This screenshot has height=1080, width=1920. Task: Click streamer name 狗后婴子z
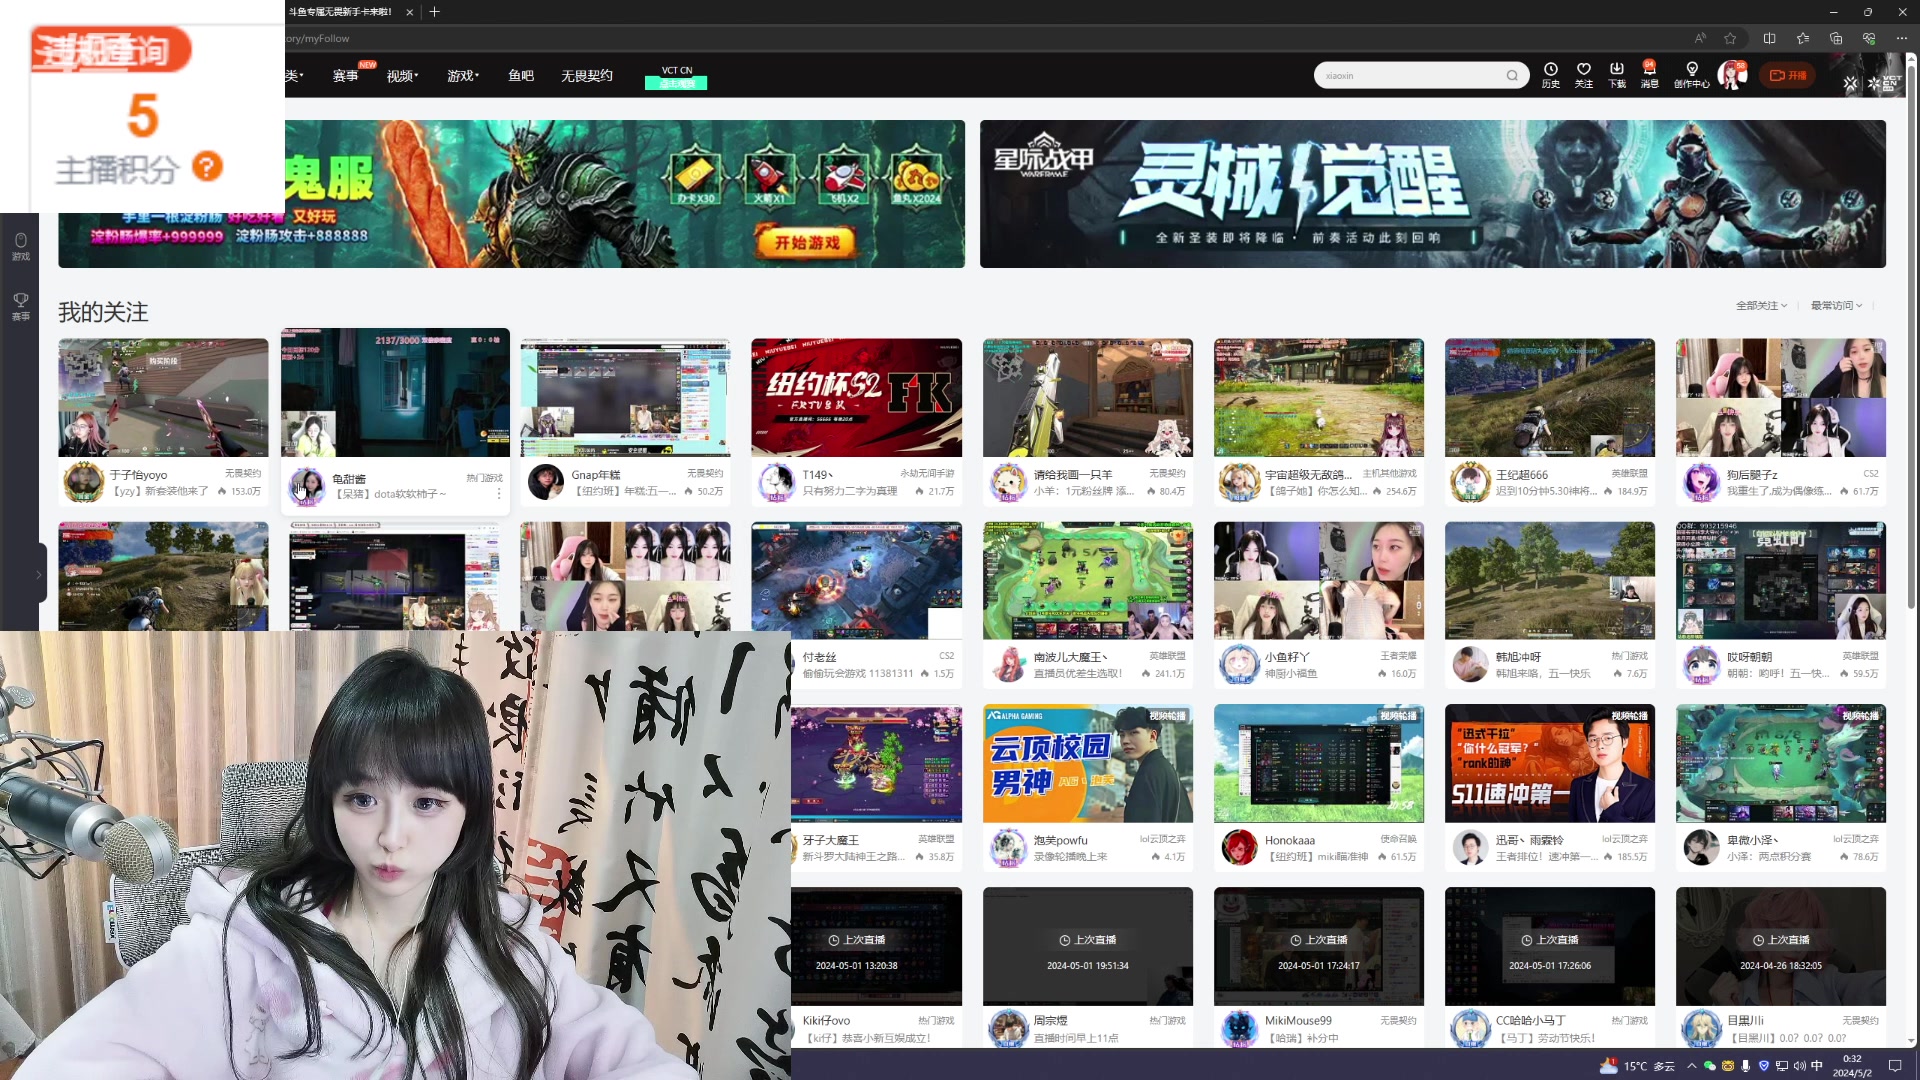click(x=1752, y=475)
